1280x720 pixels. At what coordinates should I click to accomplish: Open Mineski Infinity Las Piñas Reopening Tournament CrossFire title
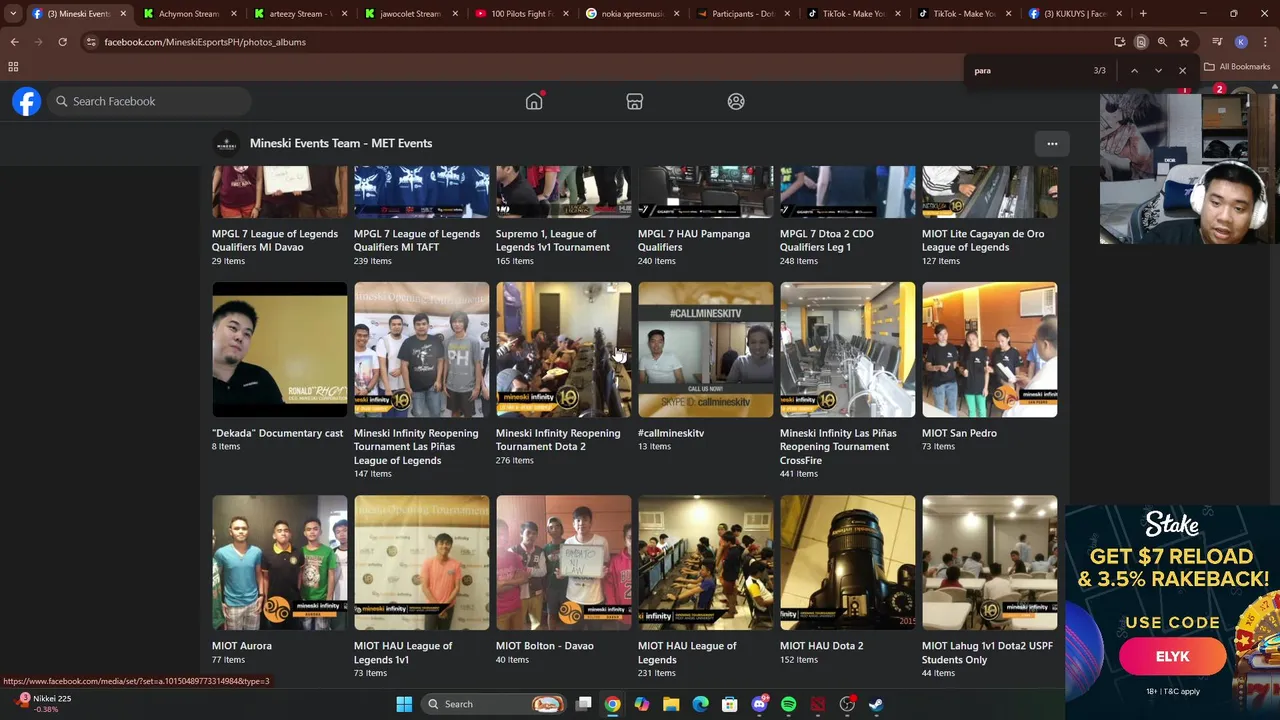838,447
